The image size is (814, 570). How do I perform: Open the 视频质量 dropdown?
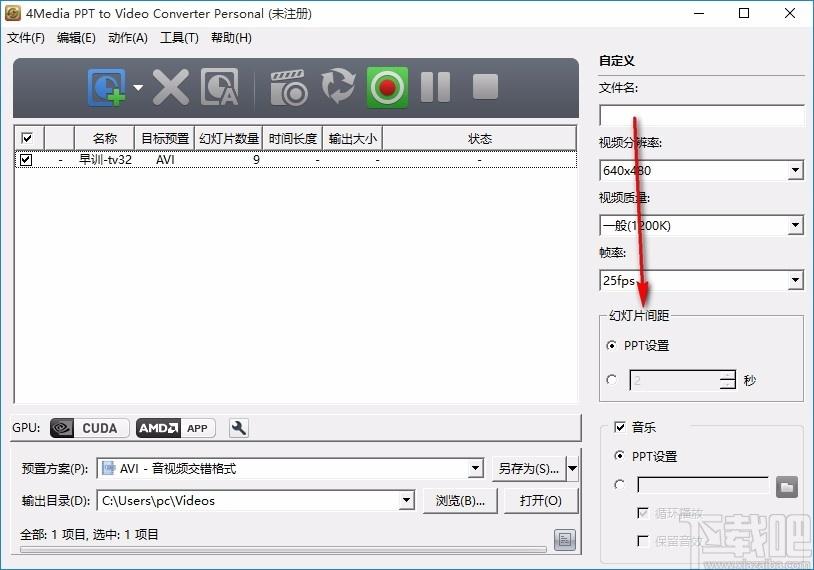pos(795,225)
